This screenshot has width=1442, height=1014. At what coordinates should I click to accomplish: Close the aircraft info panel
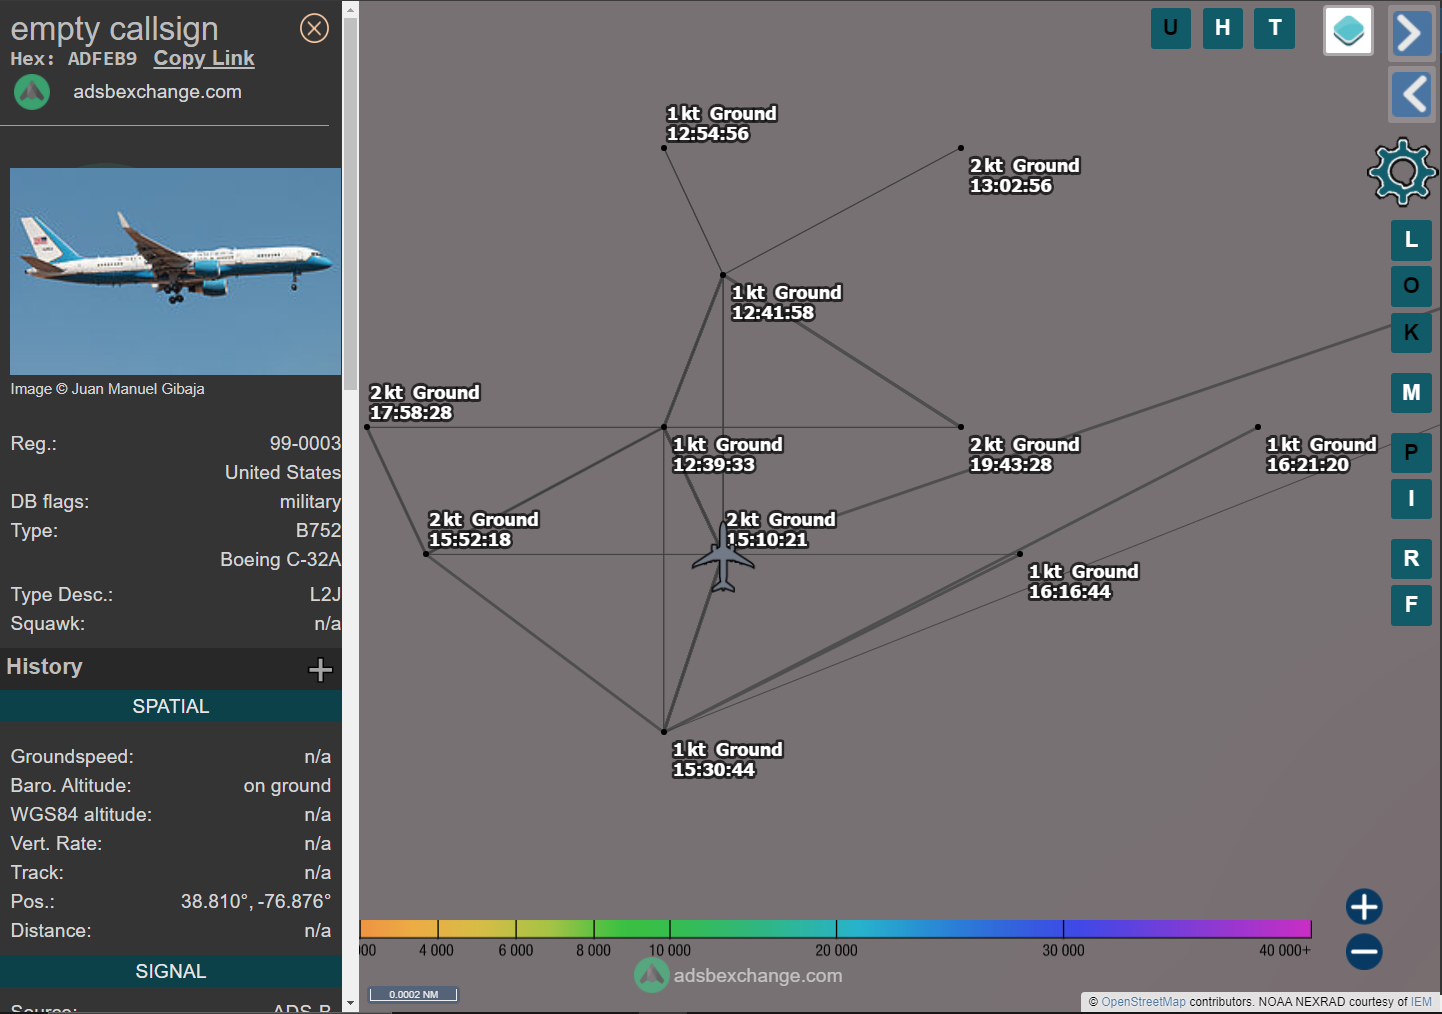(x=314, y=28)
